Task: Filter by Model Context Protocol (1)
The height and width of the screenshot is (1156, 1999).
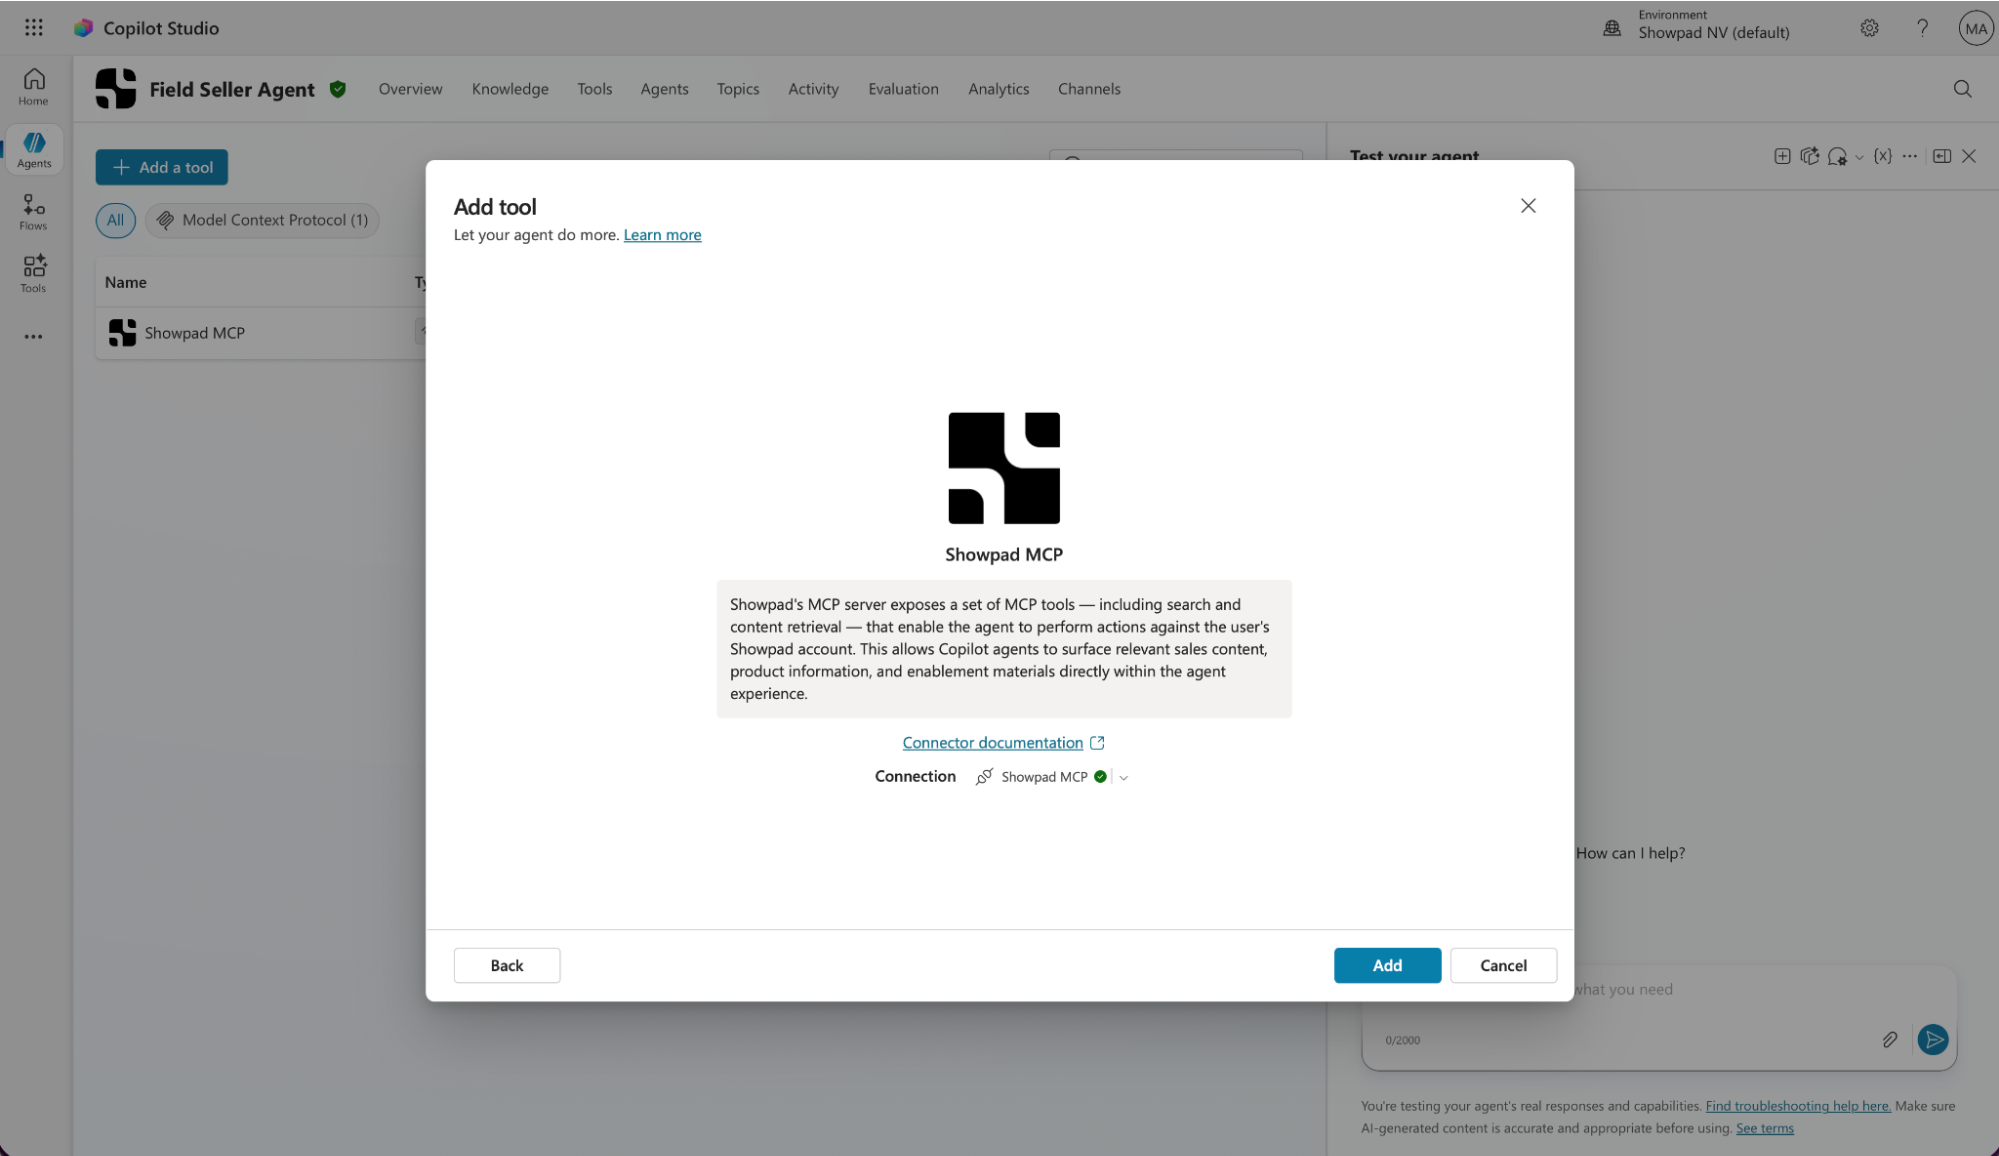Action: [263, 220]
